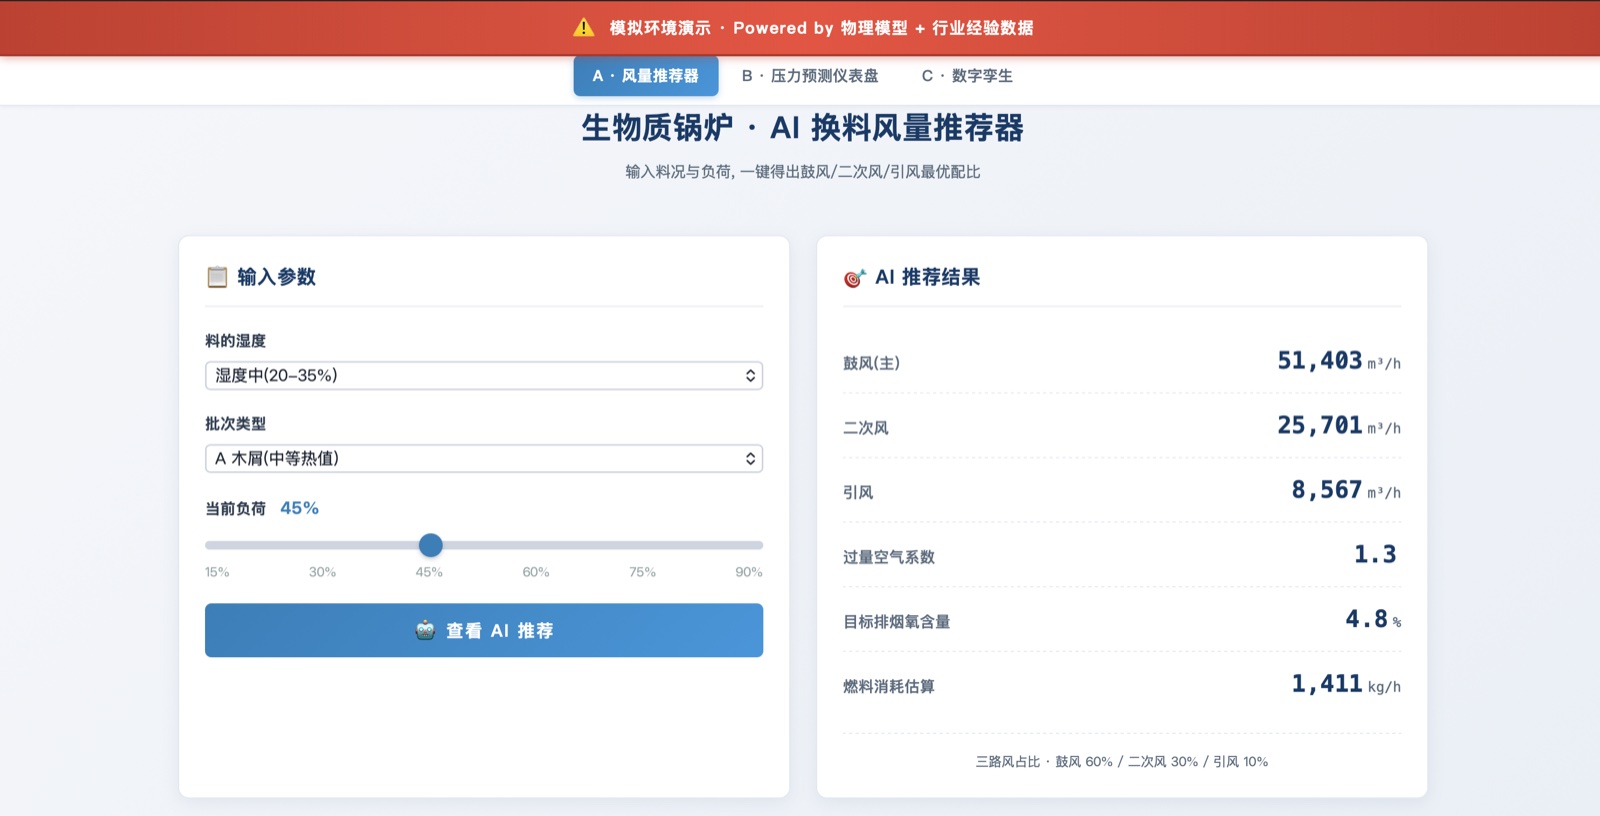Click the 60% tick label under slider

click(x=536, y=572)
